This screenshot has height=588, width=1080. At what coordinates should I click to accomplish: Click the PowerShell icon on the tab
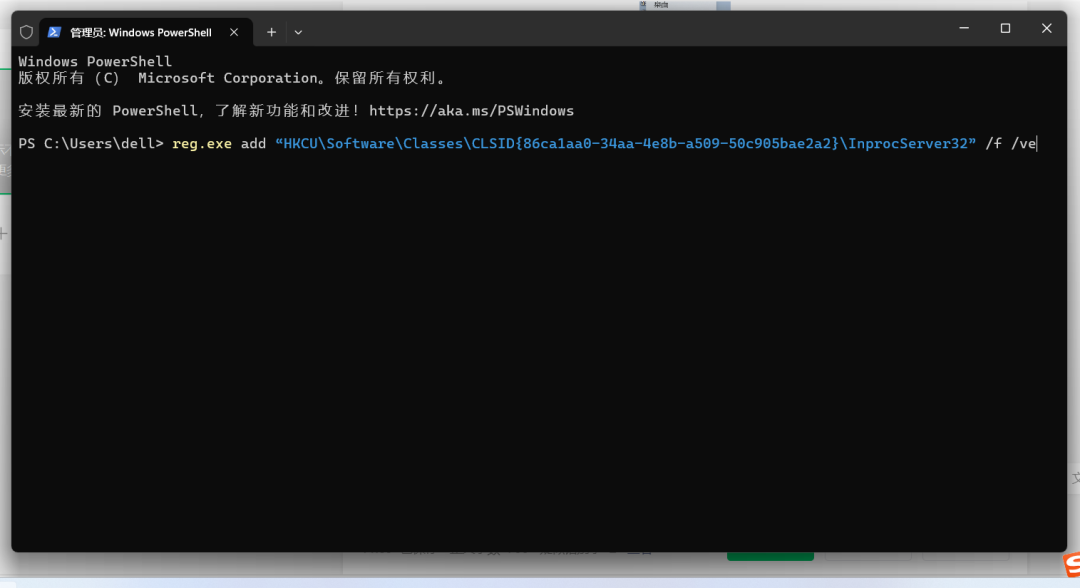point(54,32)
